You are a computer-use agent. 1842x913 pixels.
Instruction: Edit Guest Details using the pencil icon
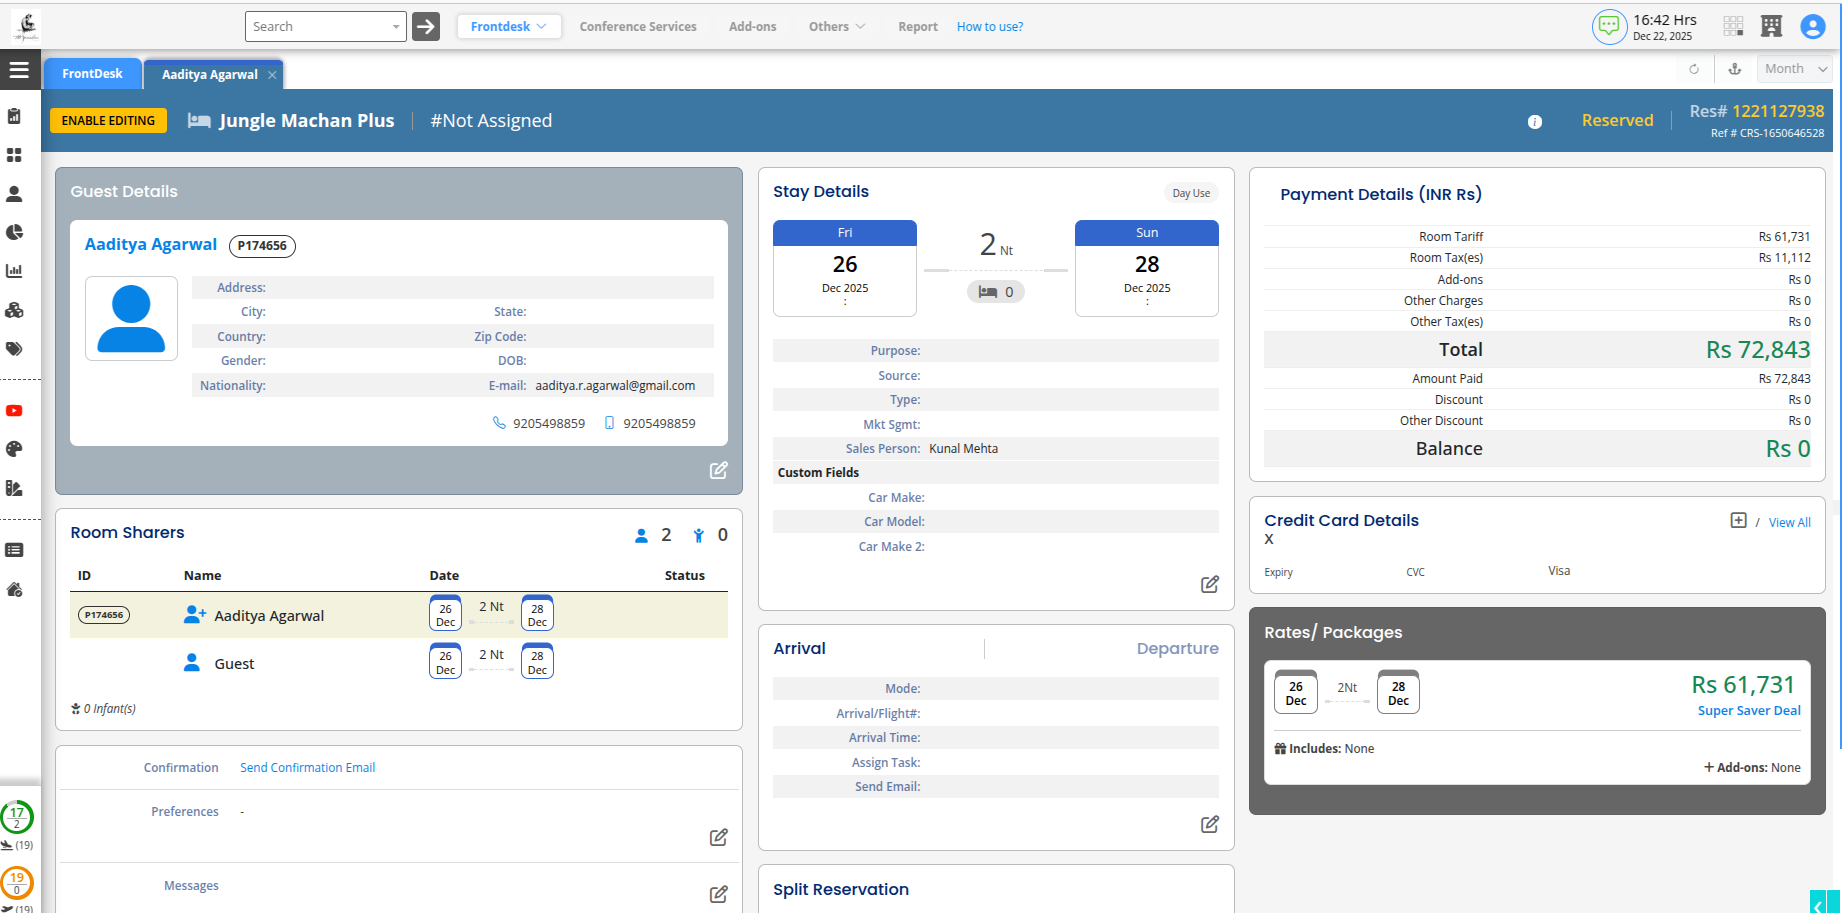pos(718,470)
